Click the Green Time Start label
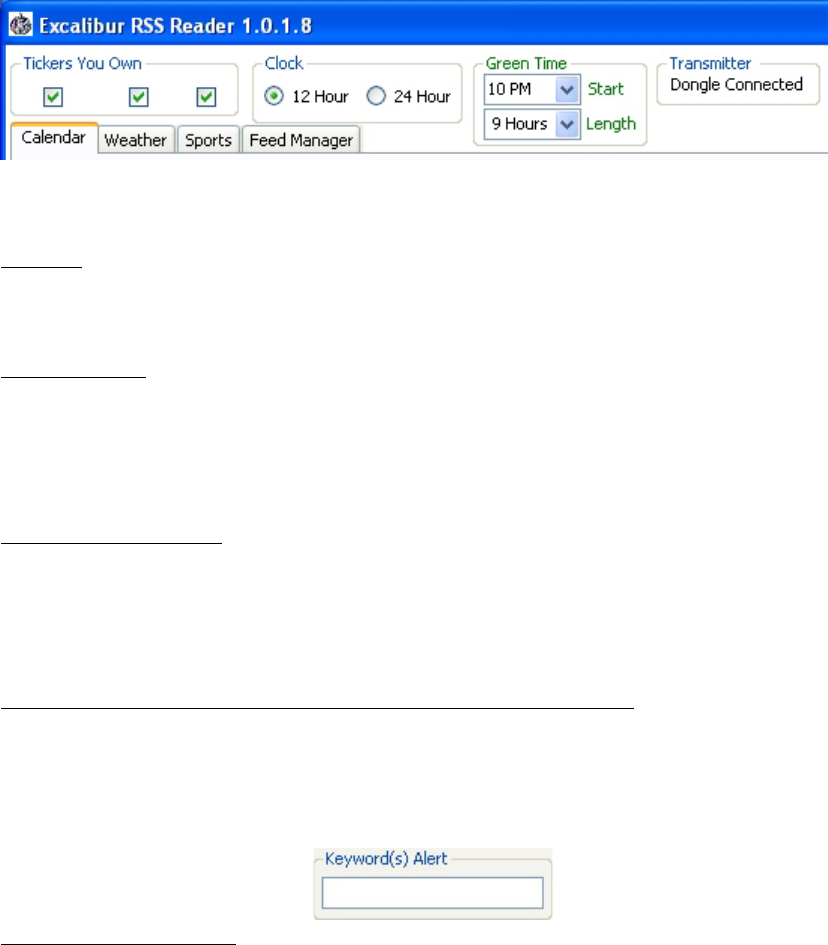Viewport: 828px width, 945px height. [606, 89]
